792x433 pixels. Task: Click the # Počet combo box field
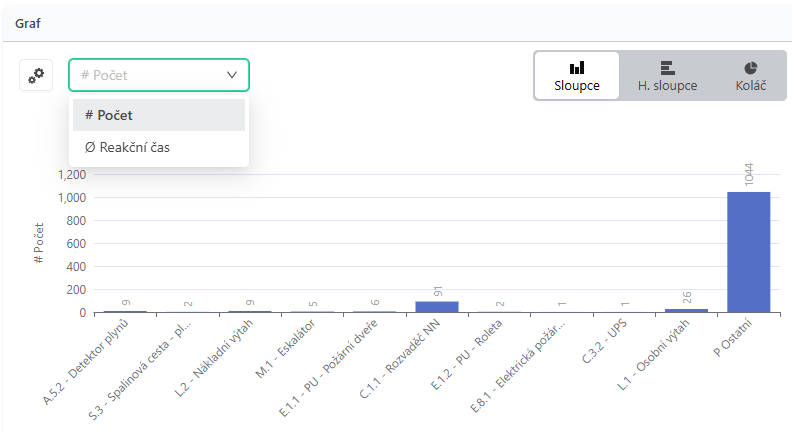point(159,75)
